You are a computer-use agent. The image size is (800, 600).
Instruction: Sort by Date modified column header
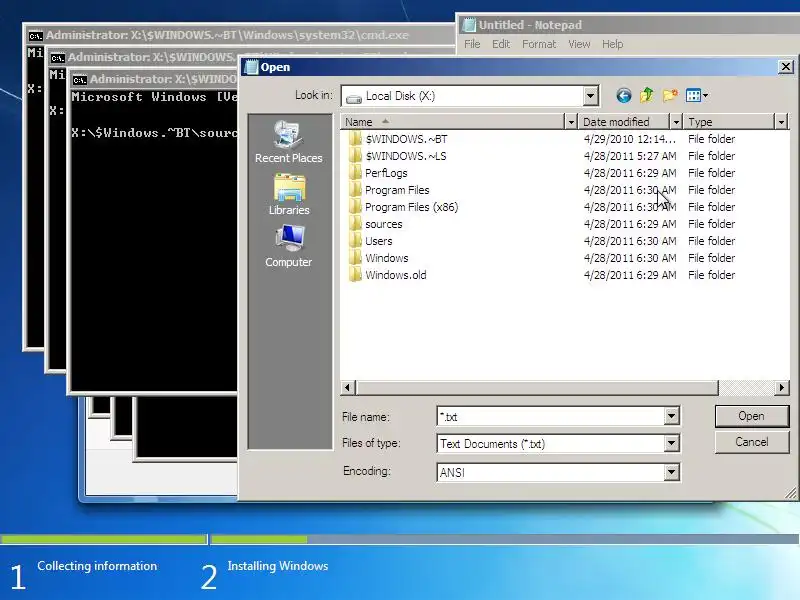pos(624,122)
